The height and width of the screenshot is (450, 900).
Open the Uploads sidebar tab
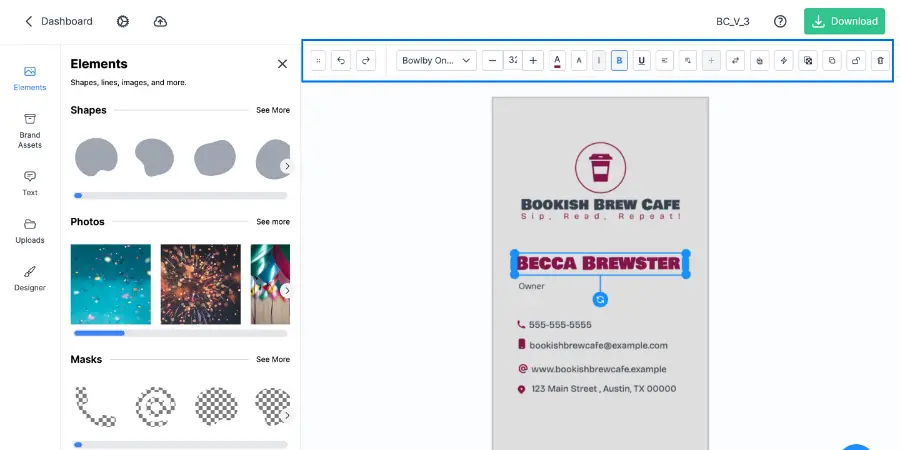pos(30,231)
